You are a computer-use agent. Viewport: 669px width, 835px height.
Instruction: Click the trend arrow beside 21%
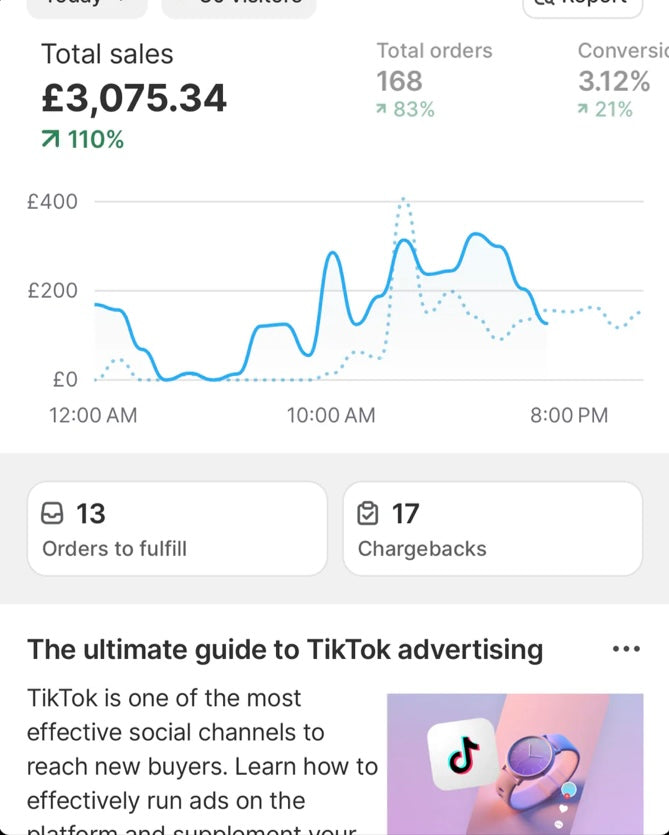[x=583, y=110]
